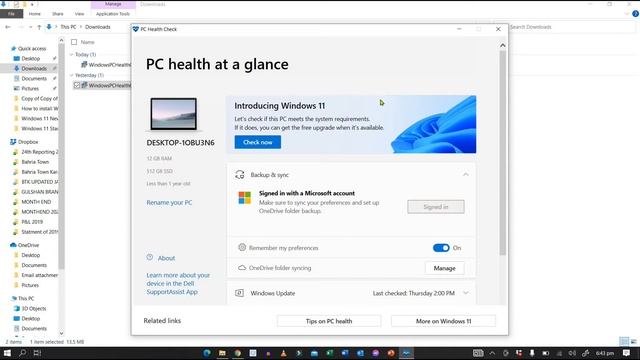Show hidden tray icons chevron
The image size is (640, 360).
tap(492, 353)
